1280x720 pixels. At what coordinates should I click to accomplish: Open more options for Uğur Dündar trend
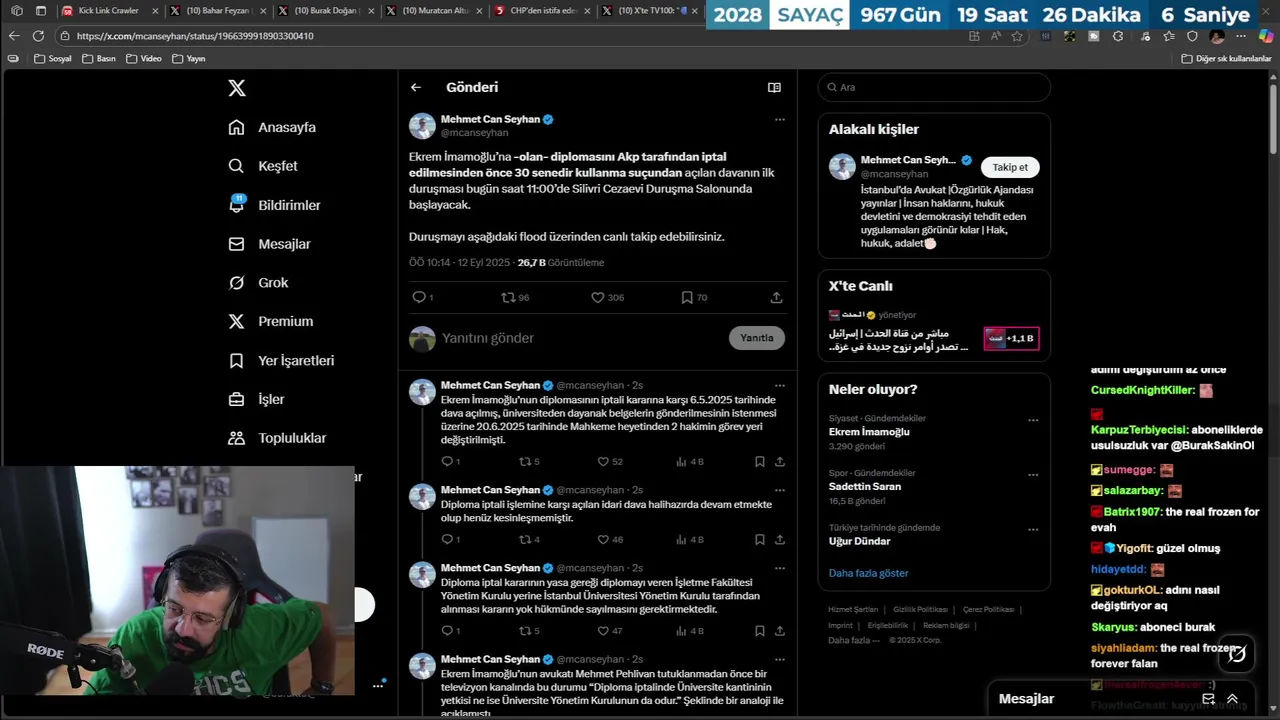[1033, 529]
